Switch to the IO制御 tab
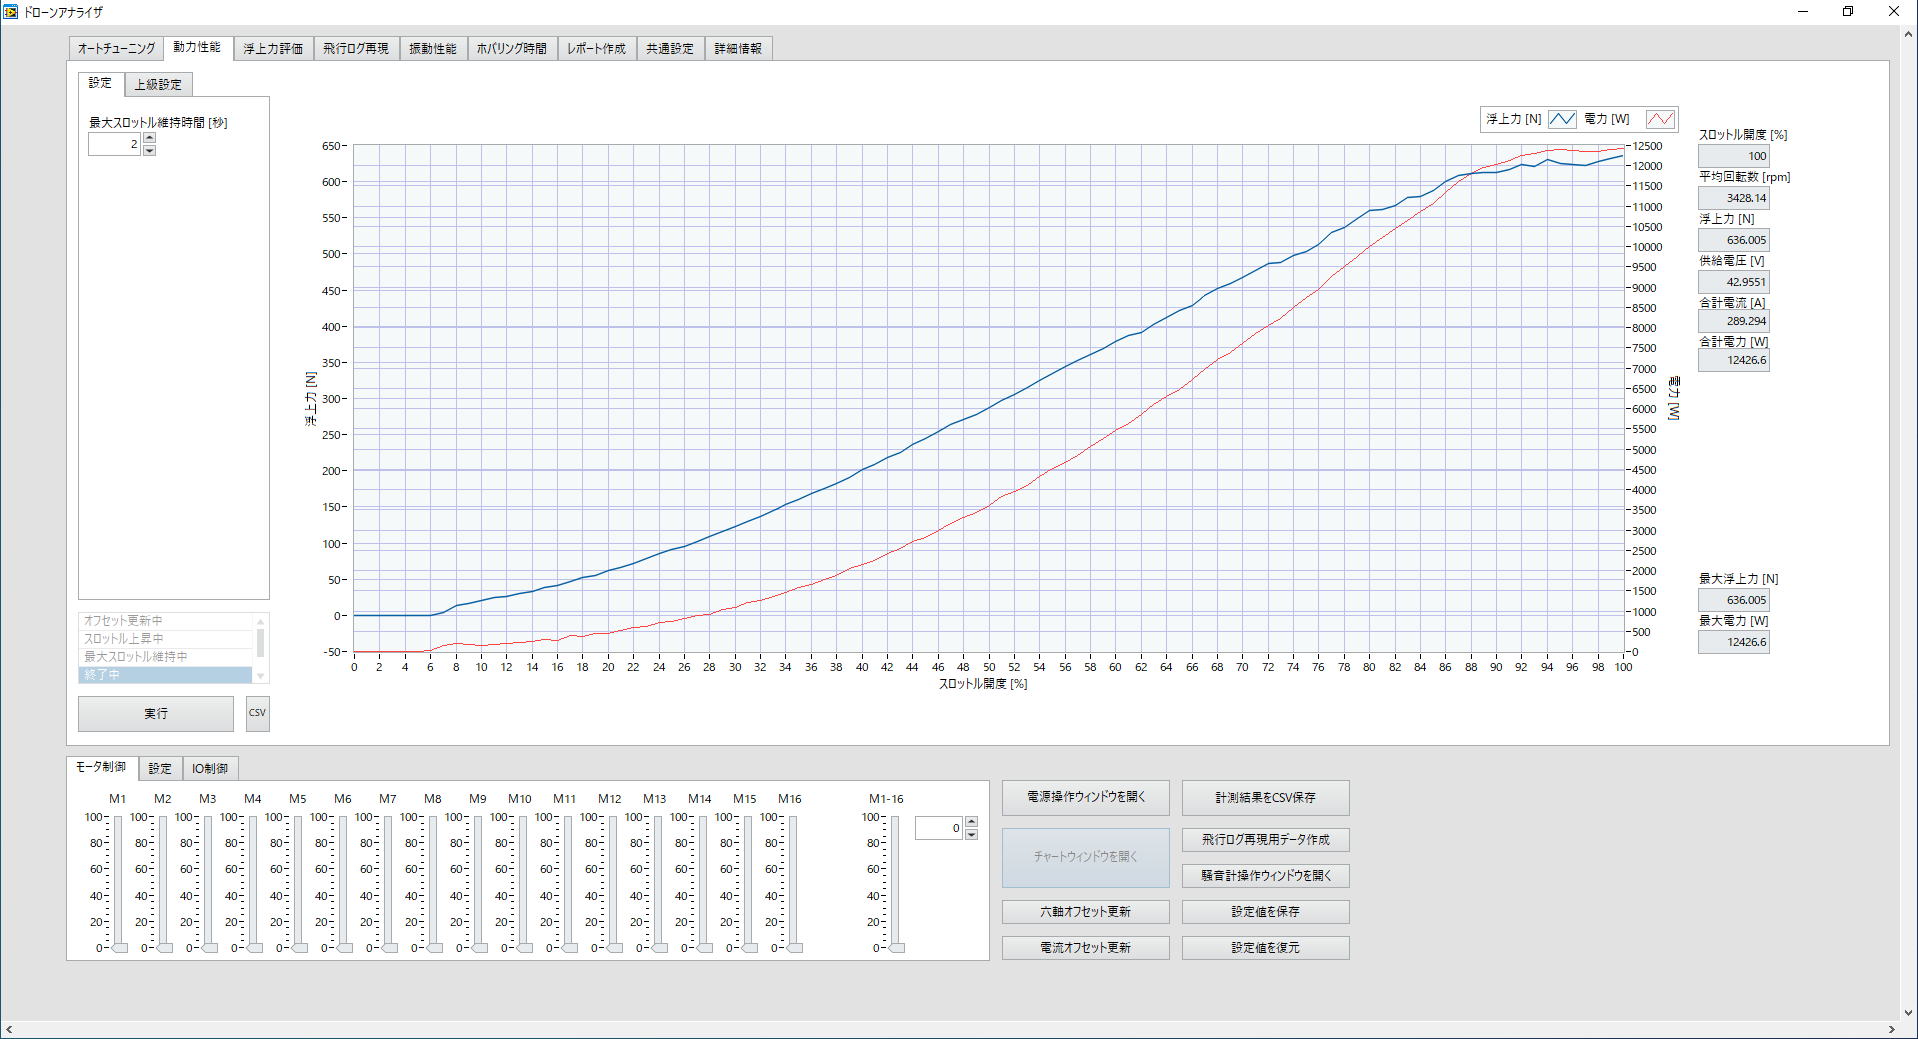This screenshot has width=1918, height=1039. 210,768
